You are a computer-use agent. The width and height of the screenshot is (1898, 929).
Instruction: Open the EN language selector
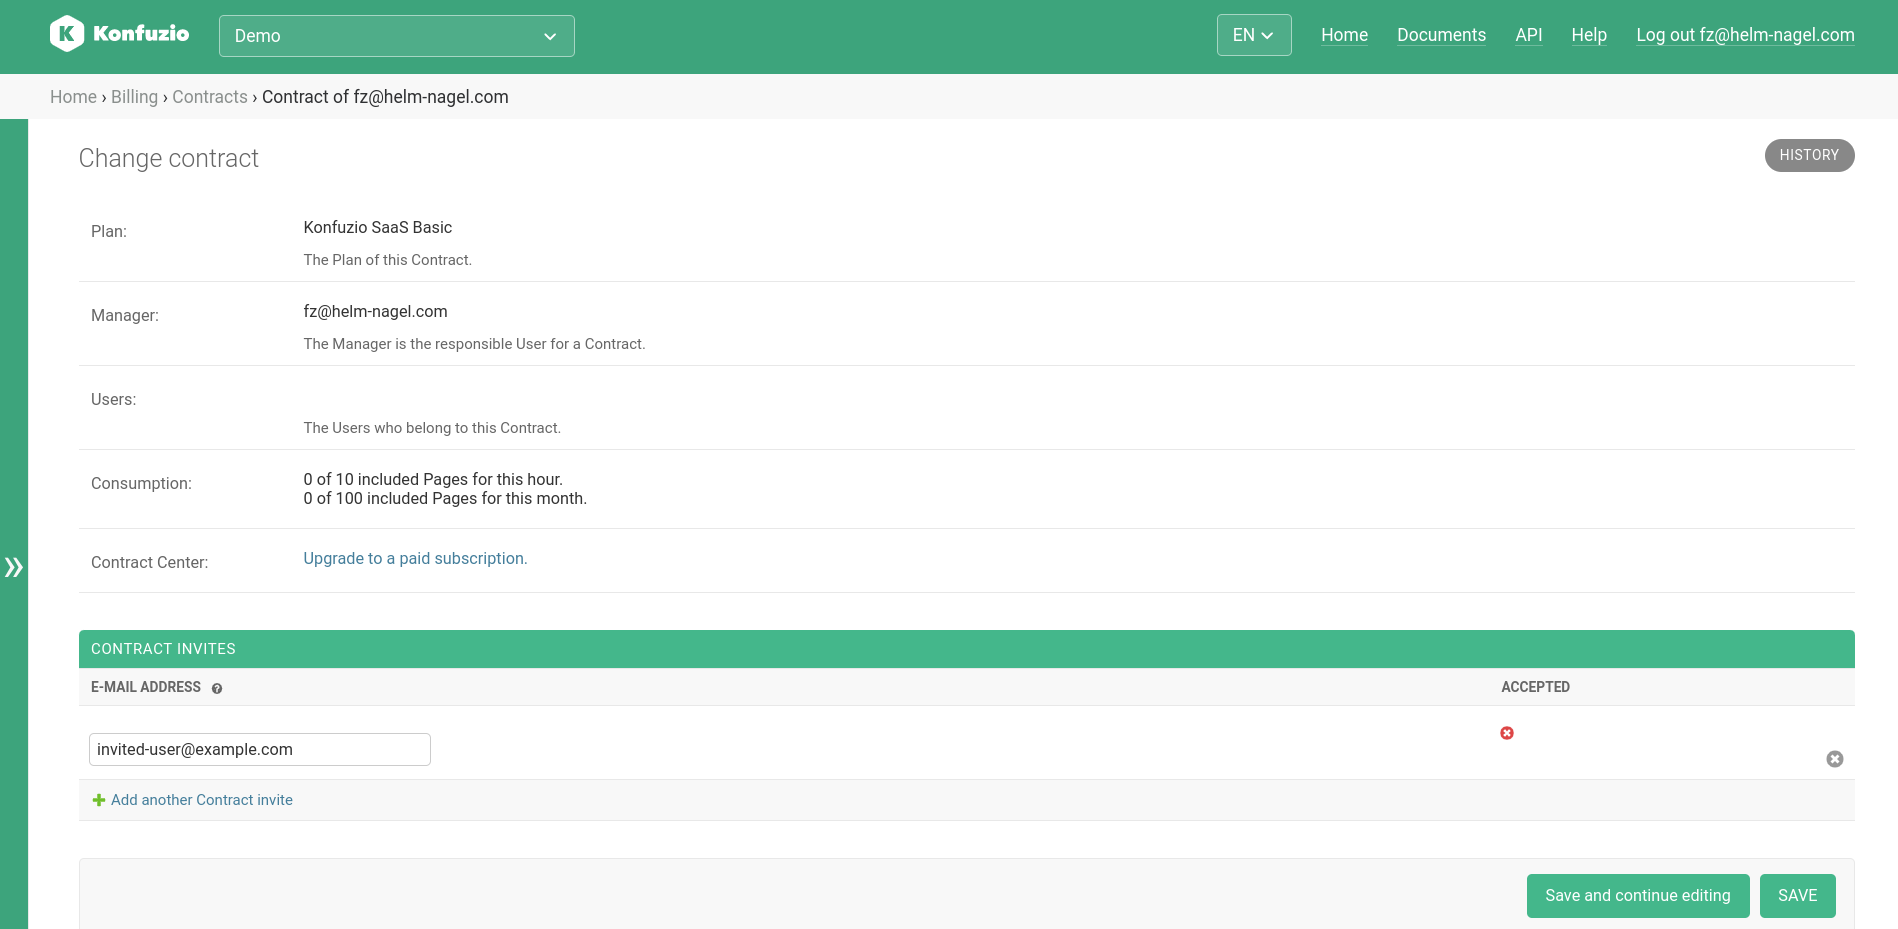1254,35
